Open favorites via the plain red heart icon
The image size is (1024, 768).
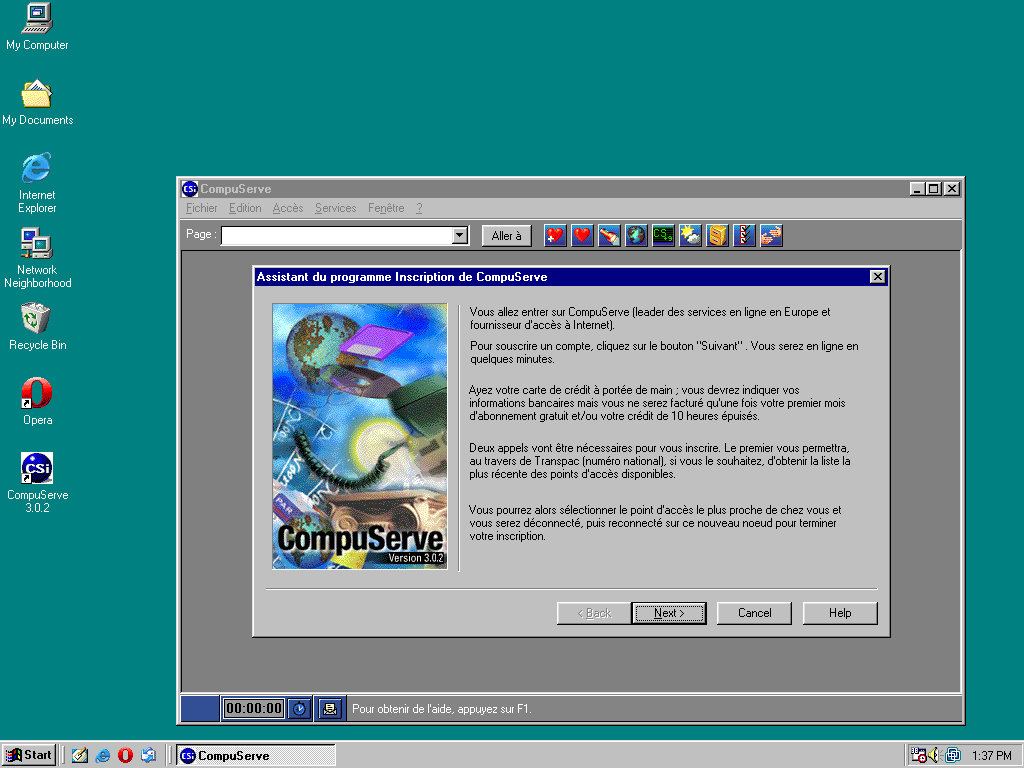(x=582, y=235)
